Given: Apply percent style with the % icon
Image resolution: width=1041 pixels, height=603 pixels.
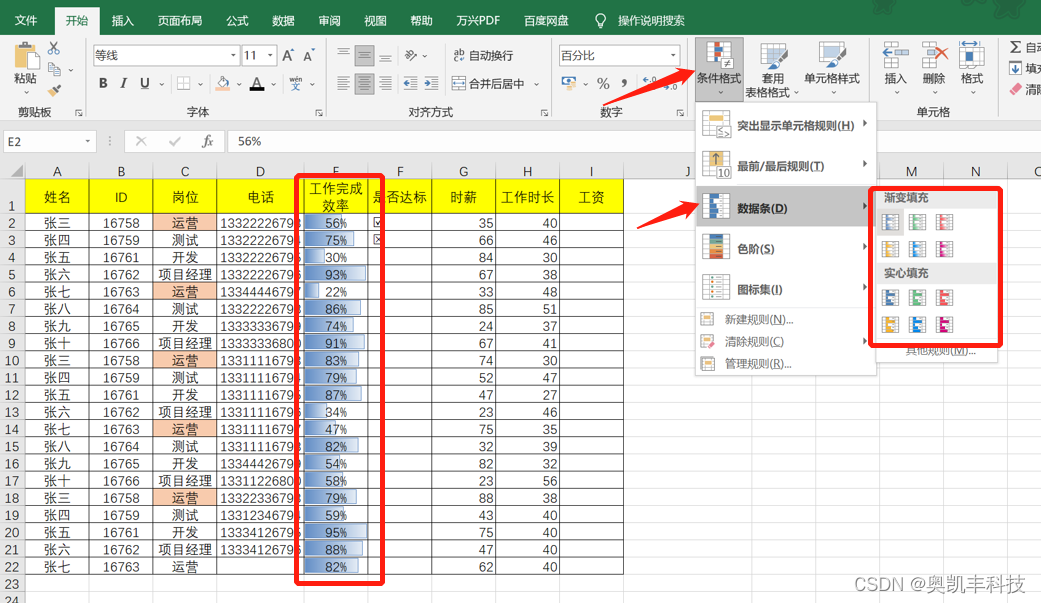Looking at the screenshot, I should pyautogui.click(x=603, y=84).
